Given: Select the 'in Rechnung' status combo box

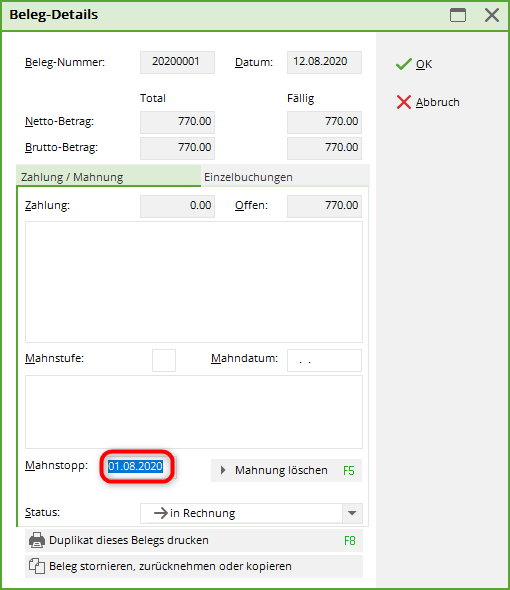Looking at the screenshot, I should (x=251, y=513).
